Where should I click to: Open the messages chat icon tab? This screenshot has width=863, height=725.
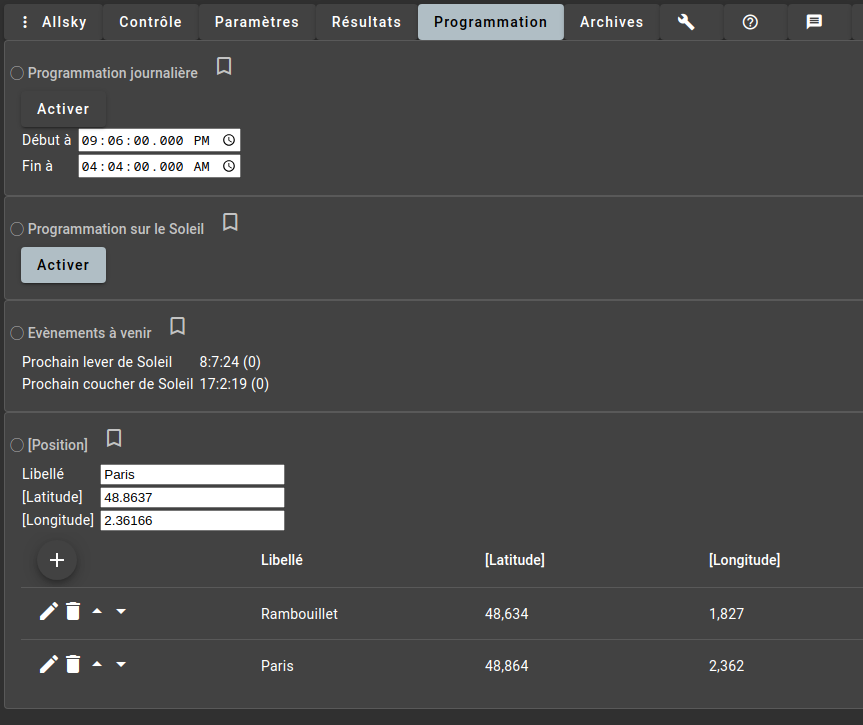click(x=814, y=22)
